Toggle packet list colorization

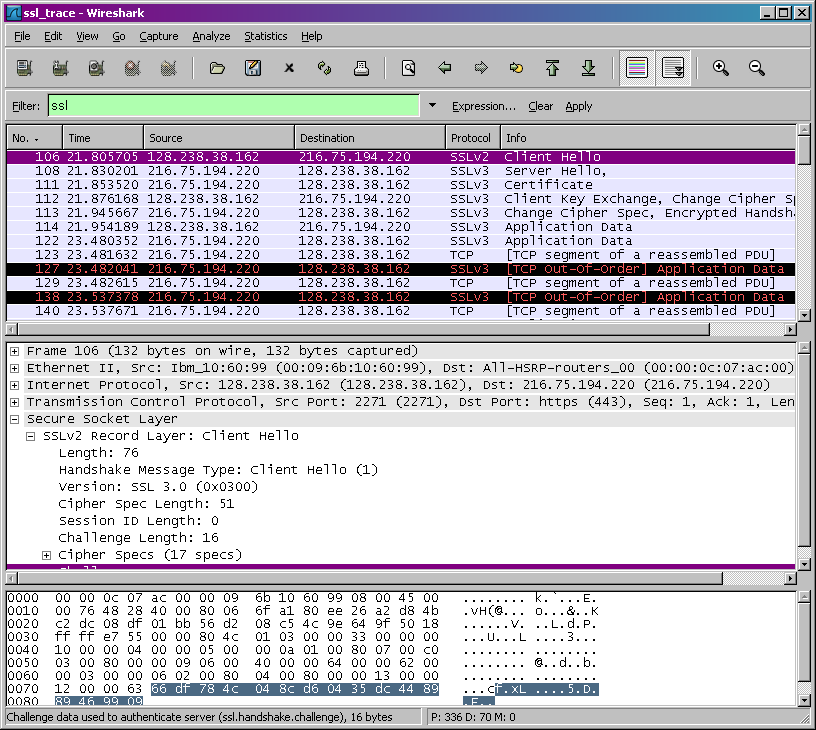(637, 68)
